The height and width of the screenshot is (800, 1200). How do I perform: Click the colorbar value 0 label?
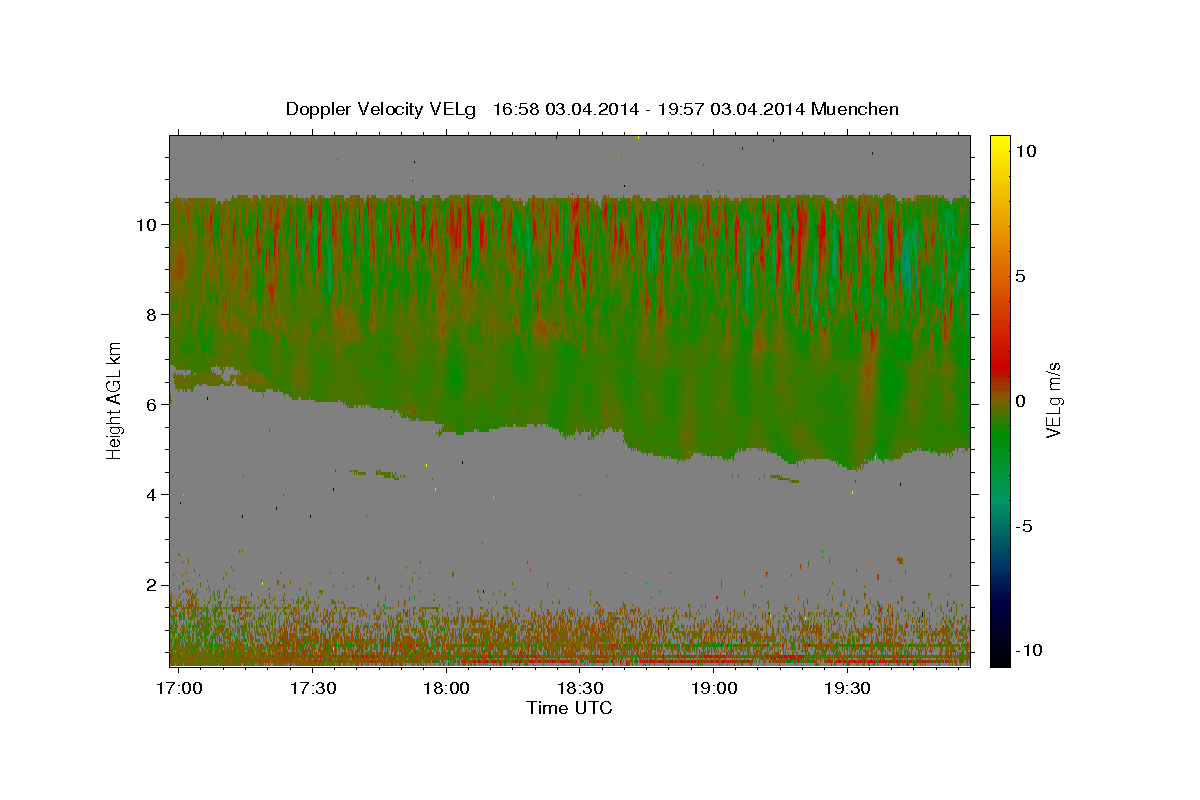(x=1021, y=401)
